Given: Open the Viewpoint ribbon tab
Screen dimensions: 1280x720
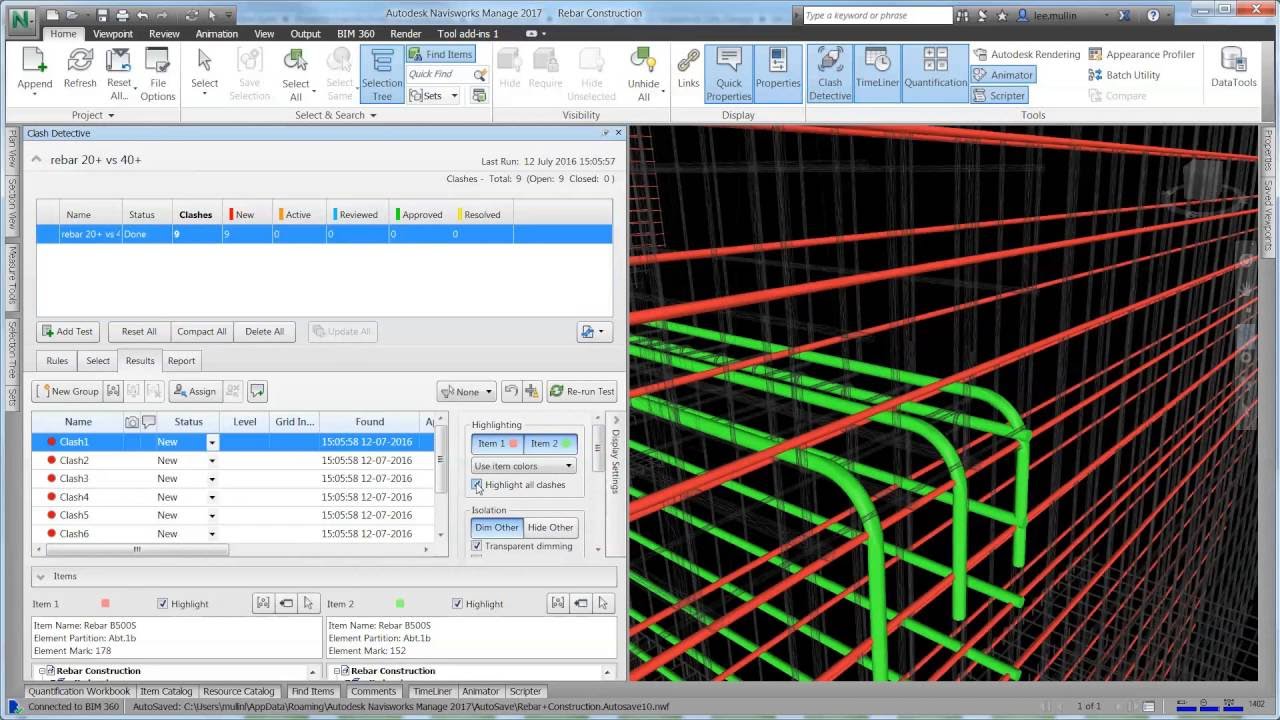Looking at the screenshot, I should pyautogui.click(x=113, y=34).
